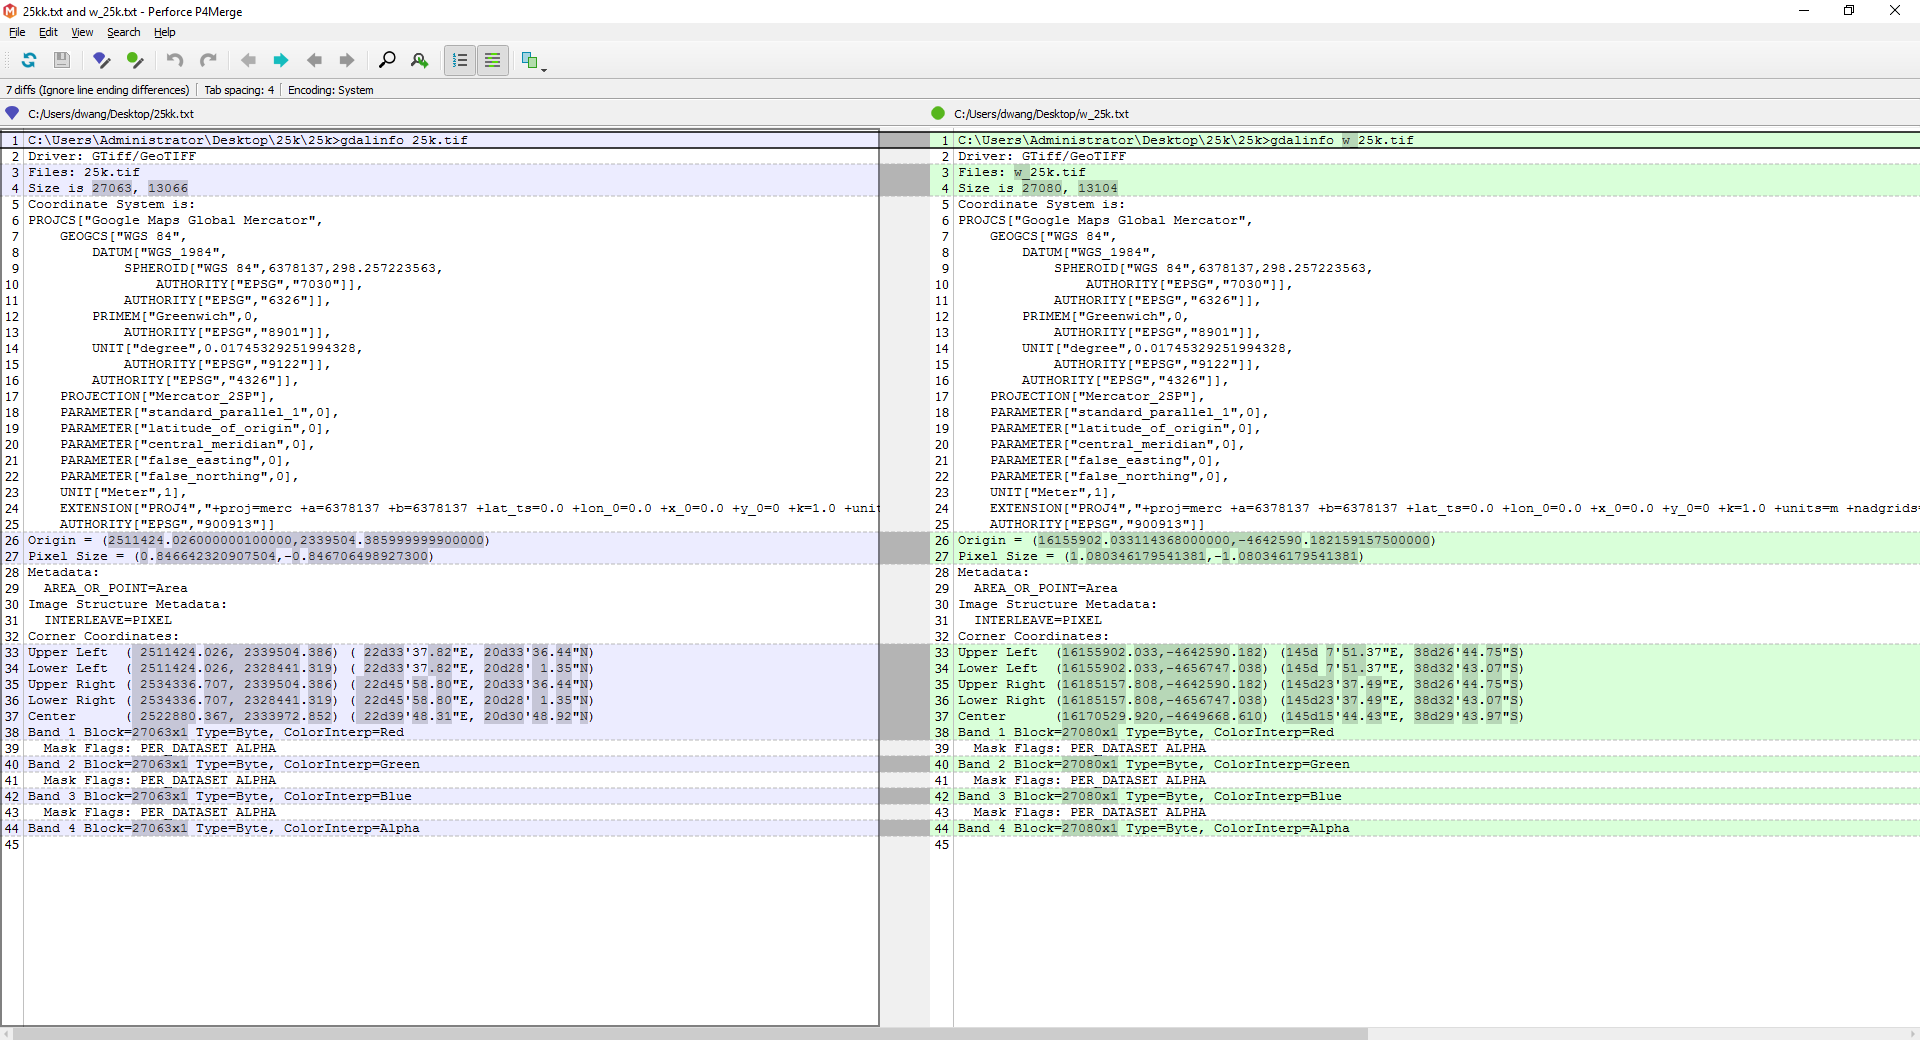Click right file path C:/Users/dwang/Desktop/w_25k.txt
1920x1040 pixels.
point(1041,114)
